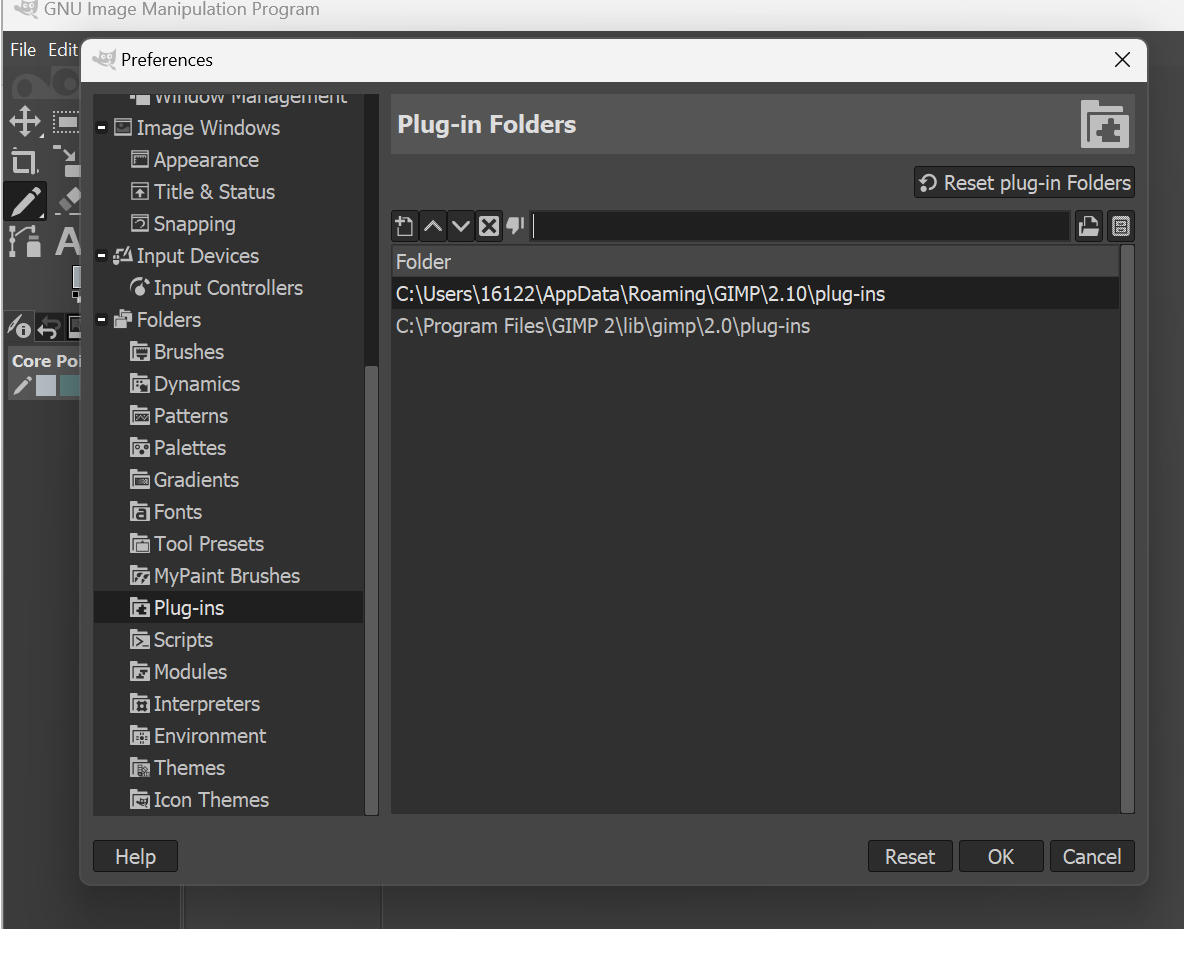Open Brushes folder settings
Image resolution: width=1184 pixels, height=966 pixels.
coord(189,352)
